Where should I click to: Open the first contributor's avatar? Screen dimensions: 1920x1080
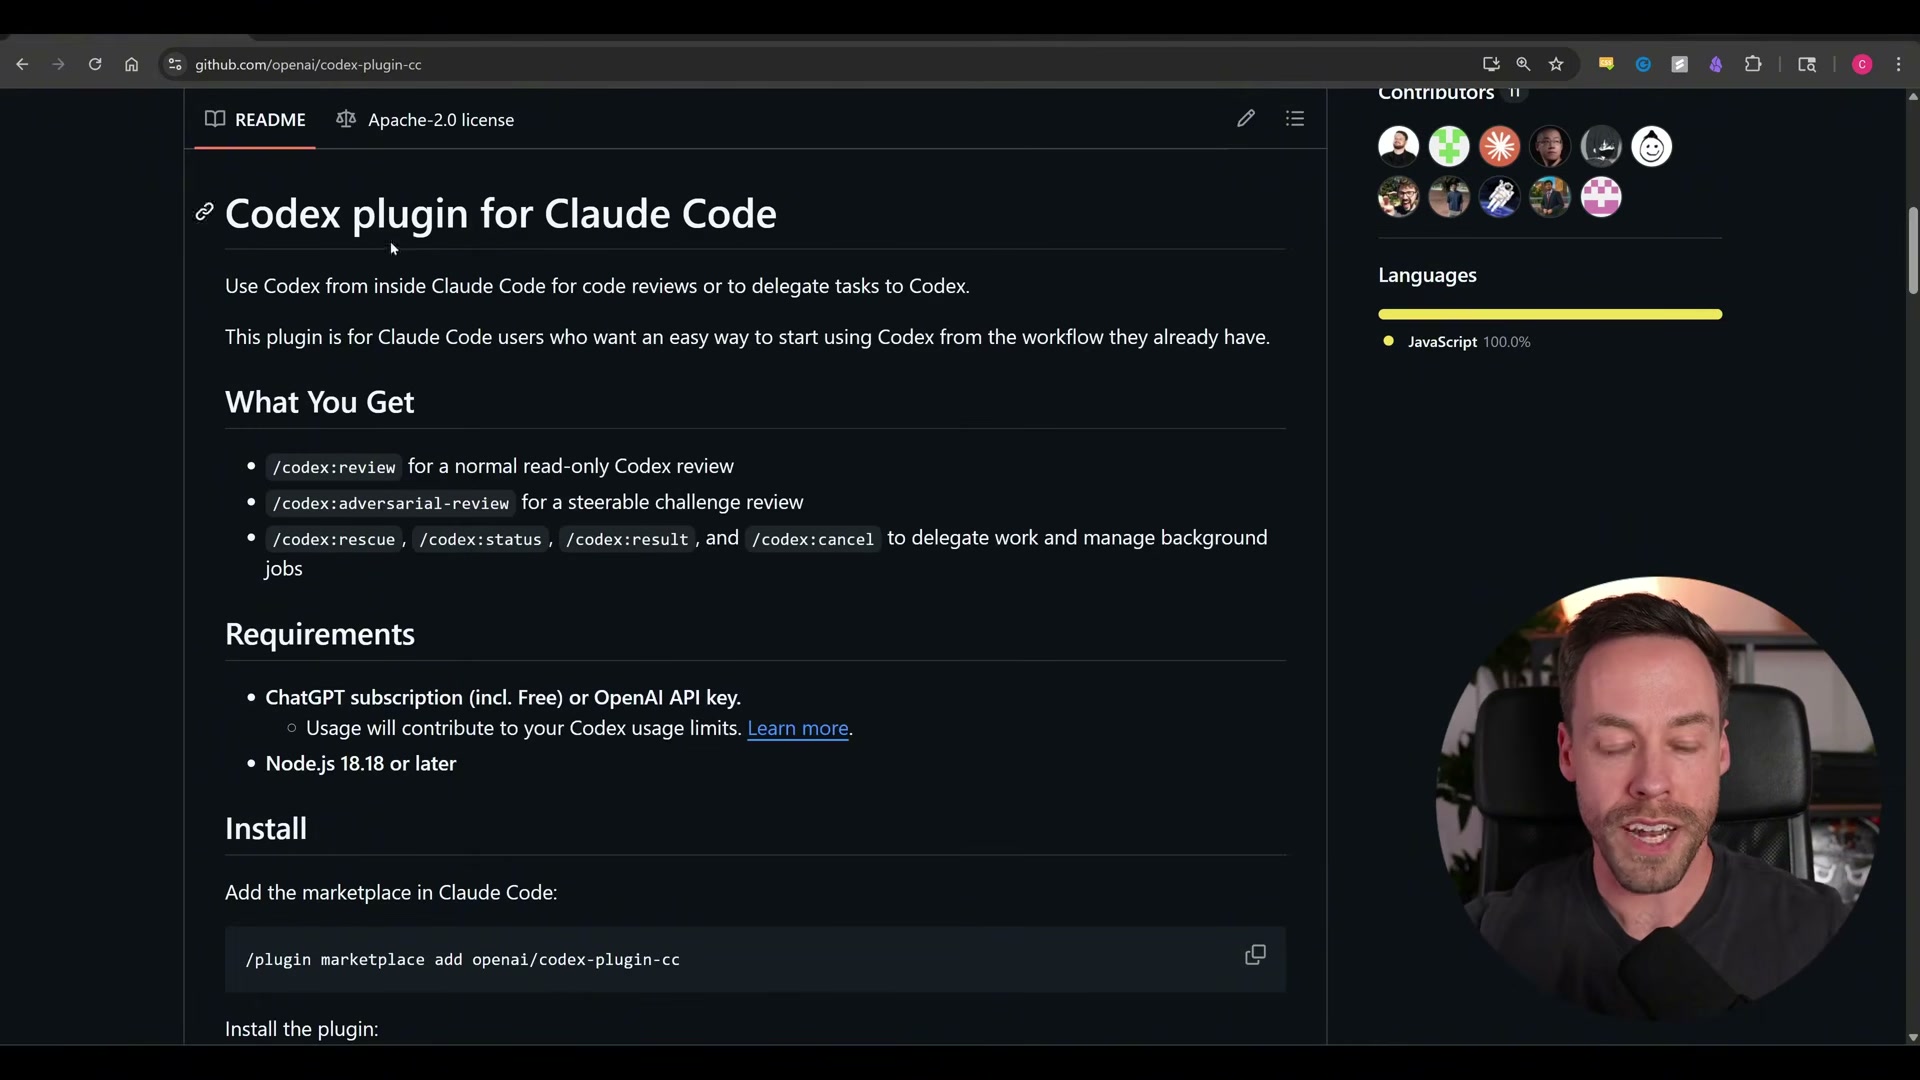click(1397, 146)
